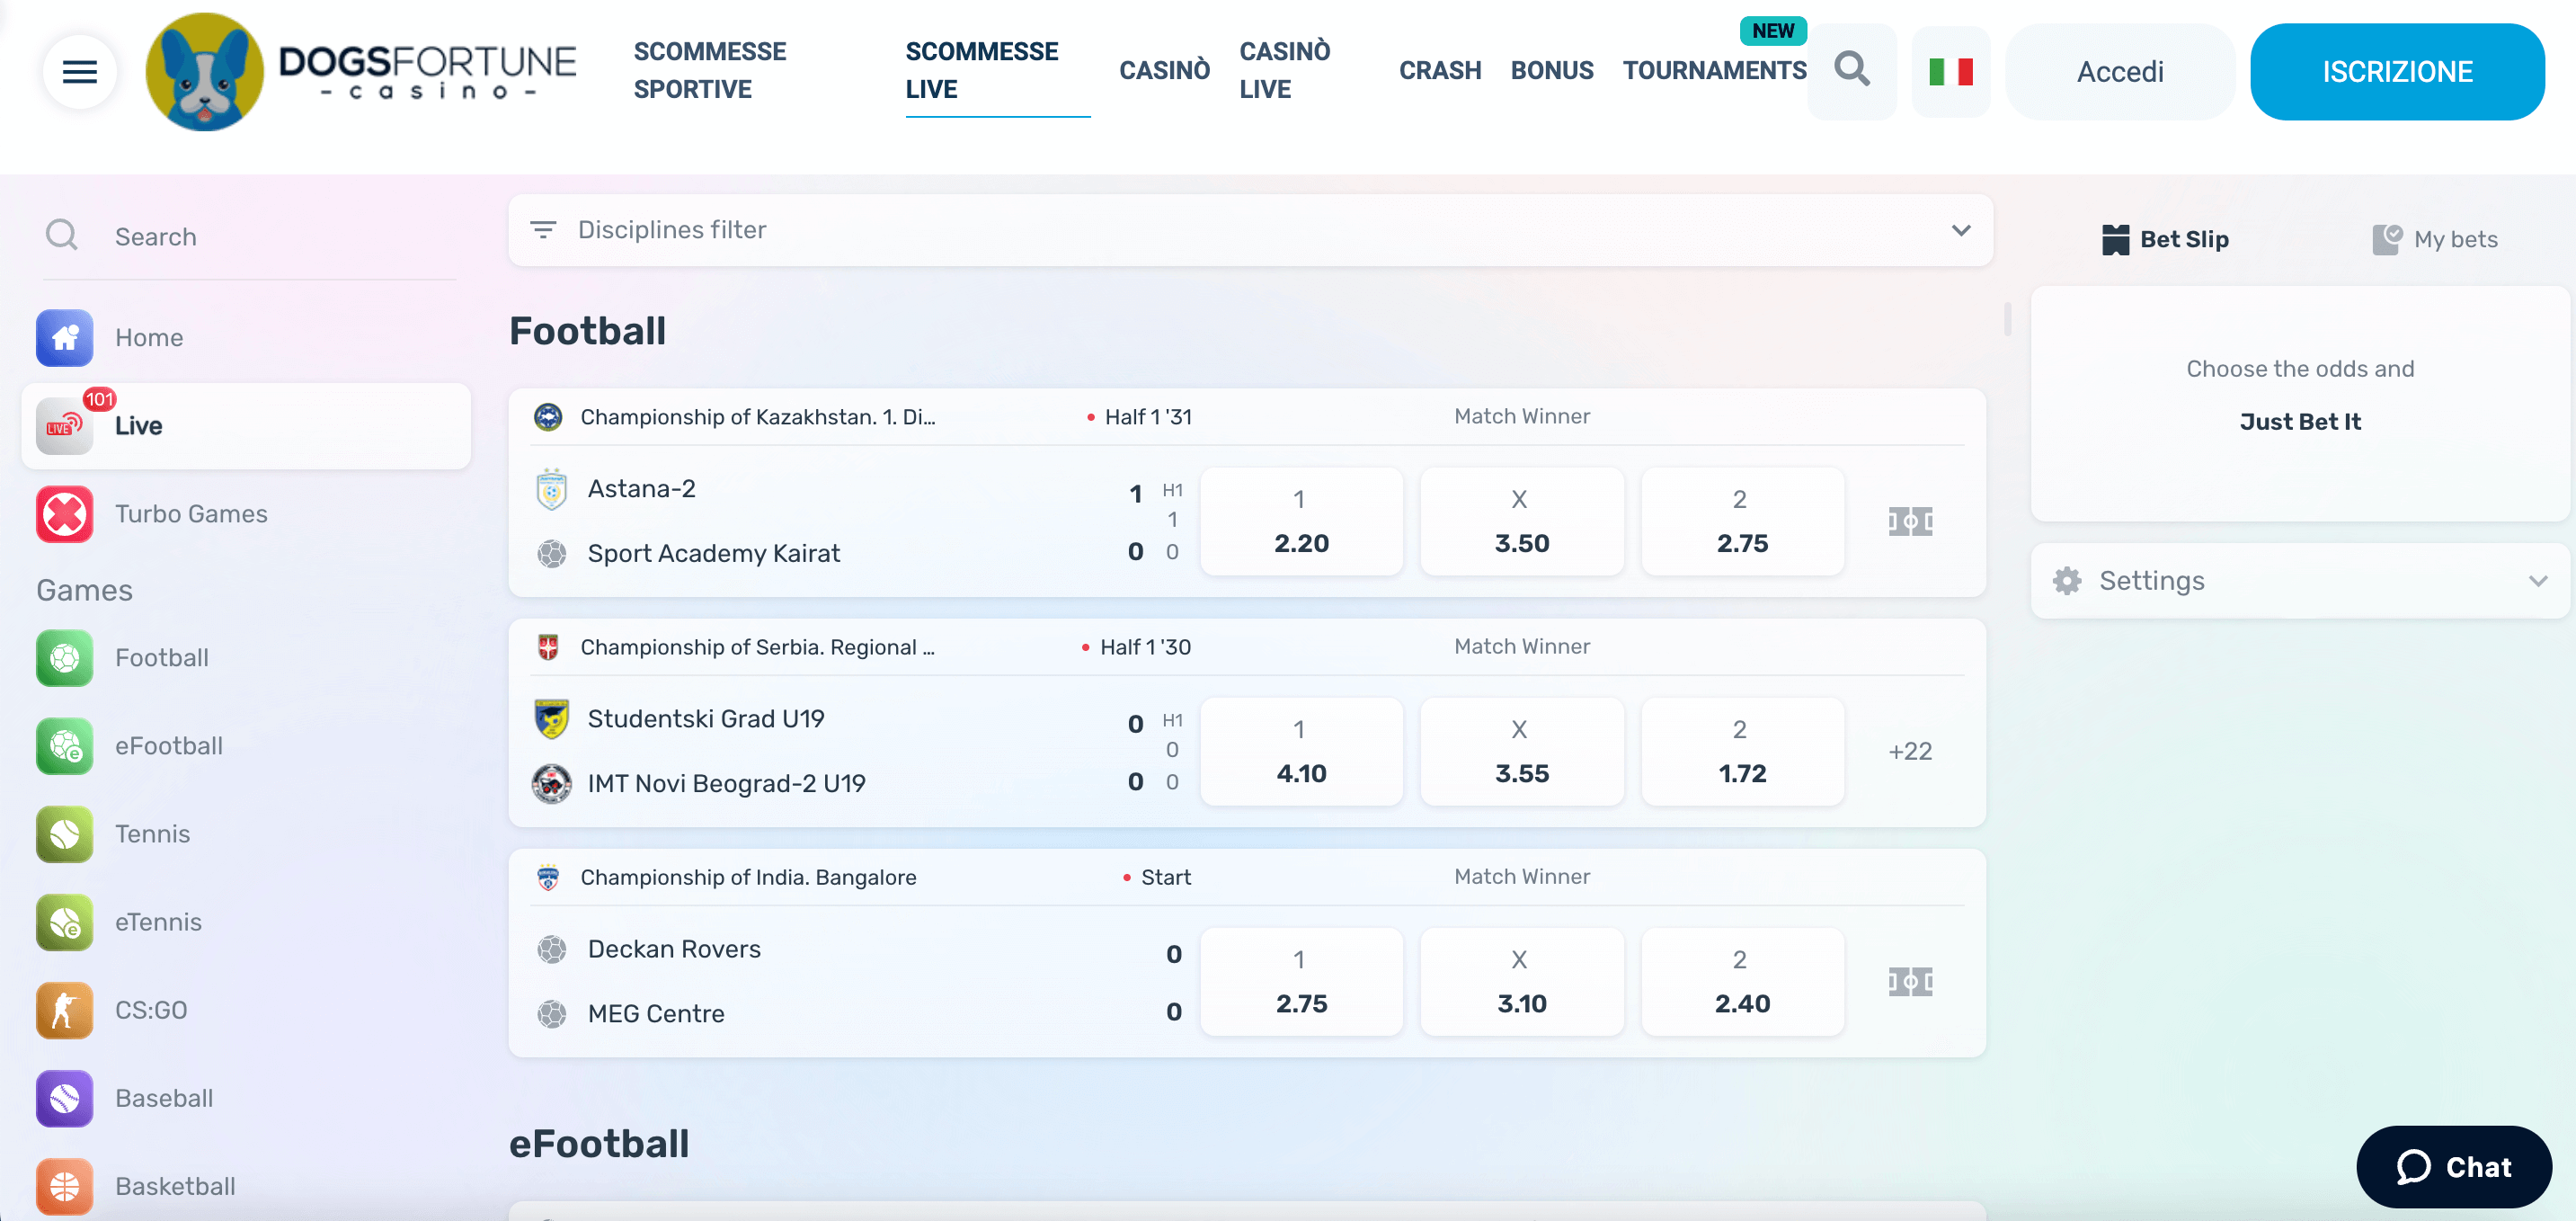The image size is (2576, 1221).
Task: Open the SCOMMESSE SPORTIVE menu item
Action: (x=711, y=70)
